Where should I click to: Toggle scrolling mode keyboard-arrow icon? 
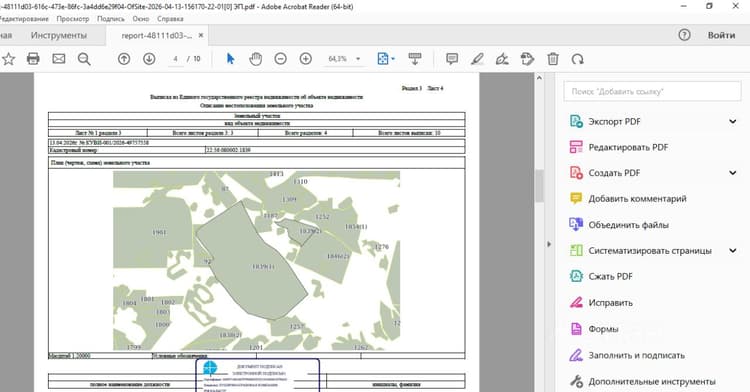415,59
